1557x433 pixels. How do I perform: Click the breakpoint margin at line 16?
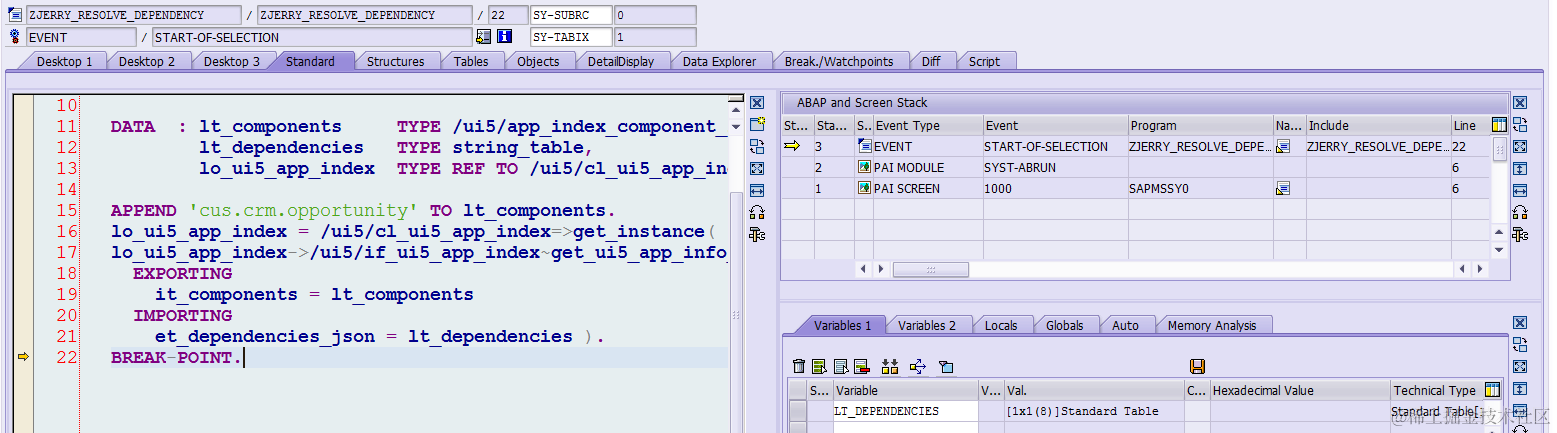pos(23,231)
